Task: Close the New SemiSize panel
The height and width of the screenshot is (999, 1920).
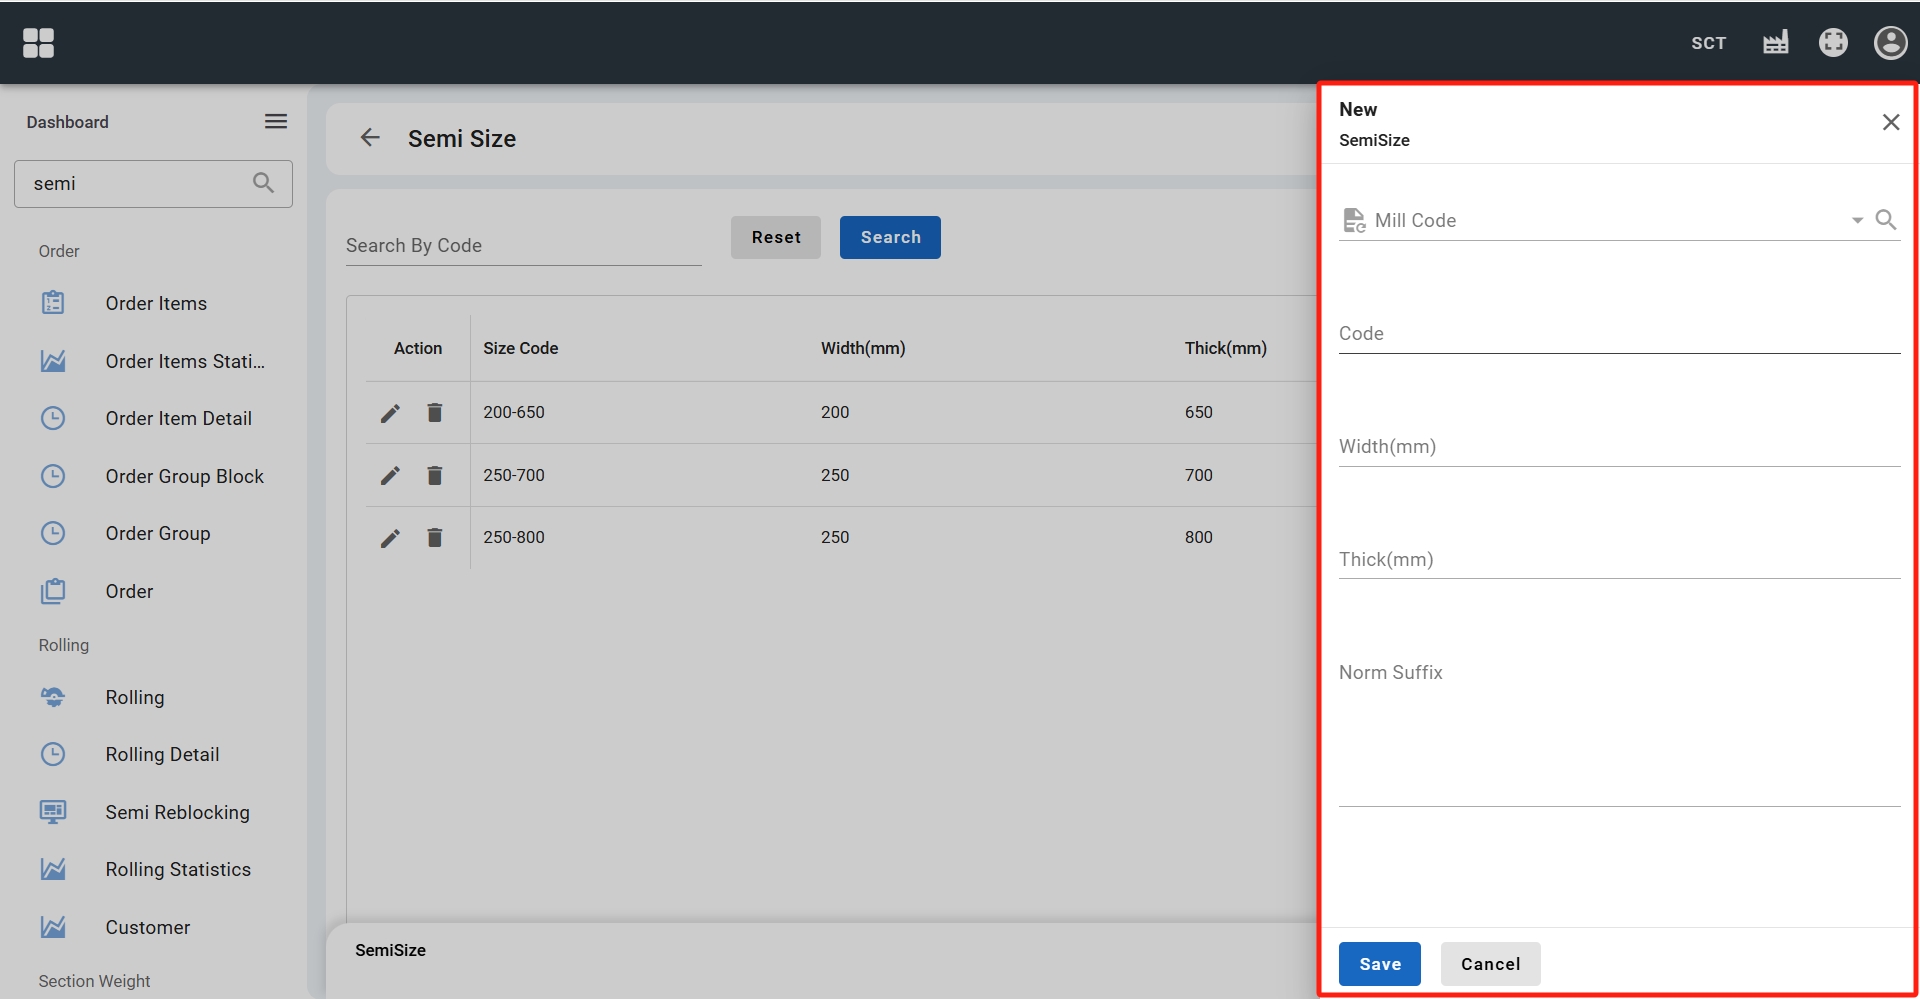Action: pos(1889,122)
